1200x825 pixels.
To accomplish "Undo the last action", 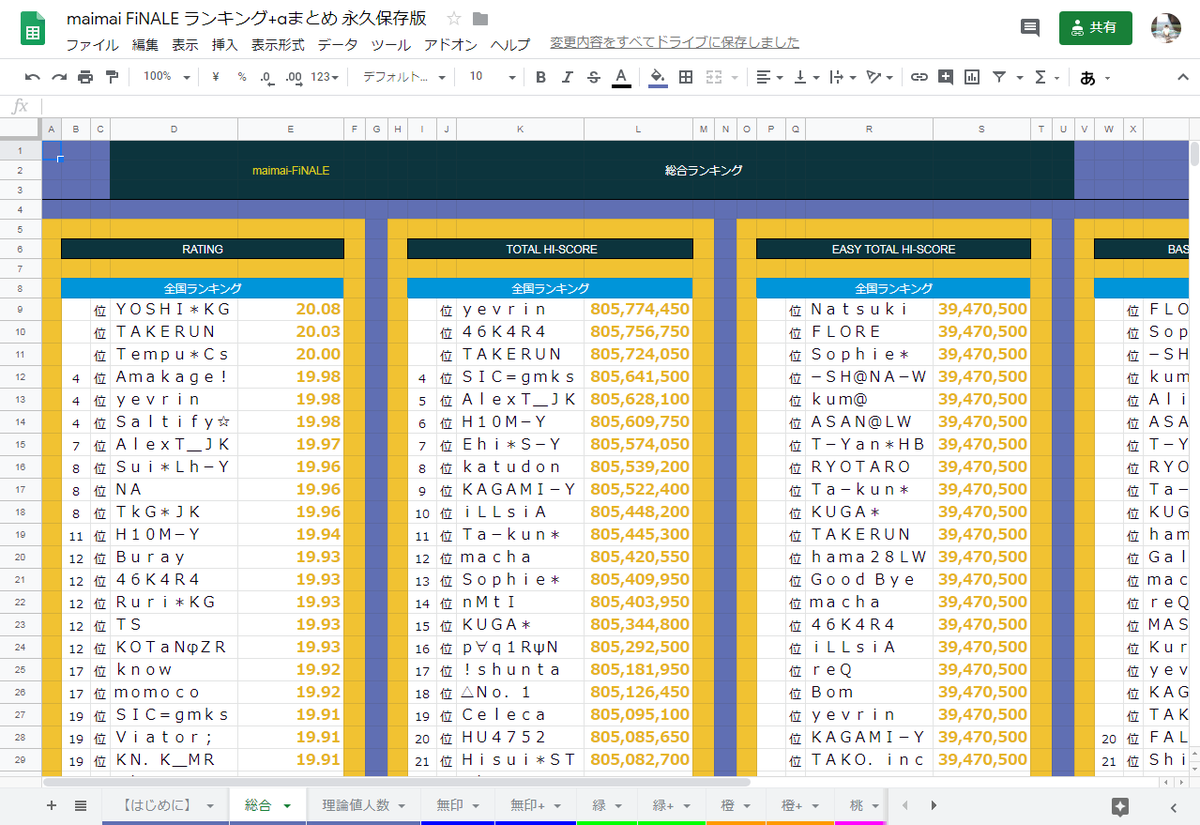I will point(33,77).
